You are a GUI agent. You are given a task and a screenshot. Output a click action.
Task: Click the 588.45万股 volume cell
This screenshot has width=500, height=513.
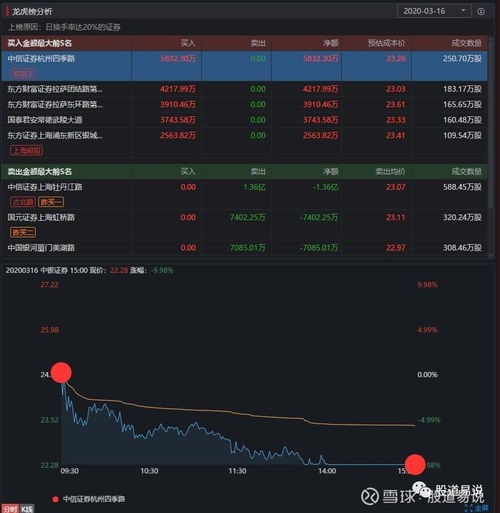462,187
